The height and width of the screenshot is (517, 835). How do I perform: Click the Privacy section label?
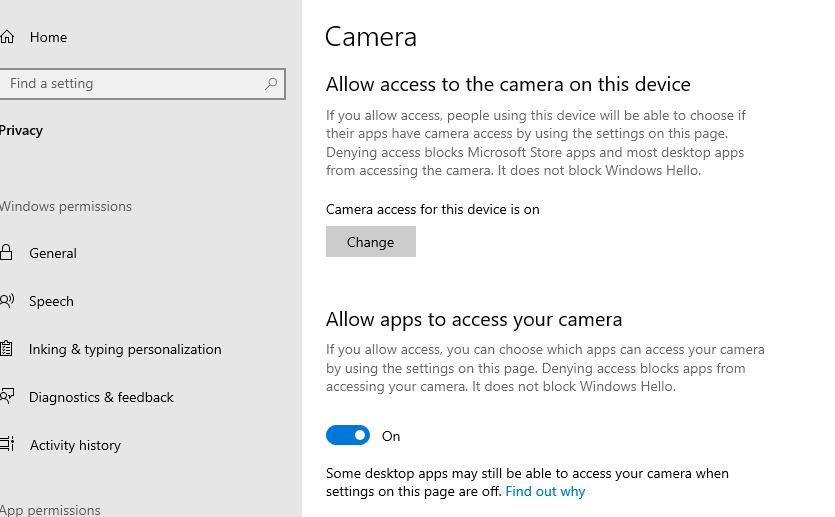click(21, 130)
